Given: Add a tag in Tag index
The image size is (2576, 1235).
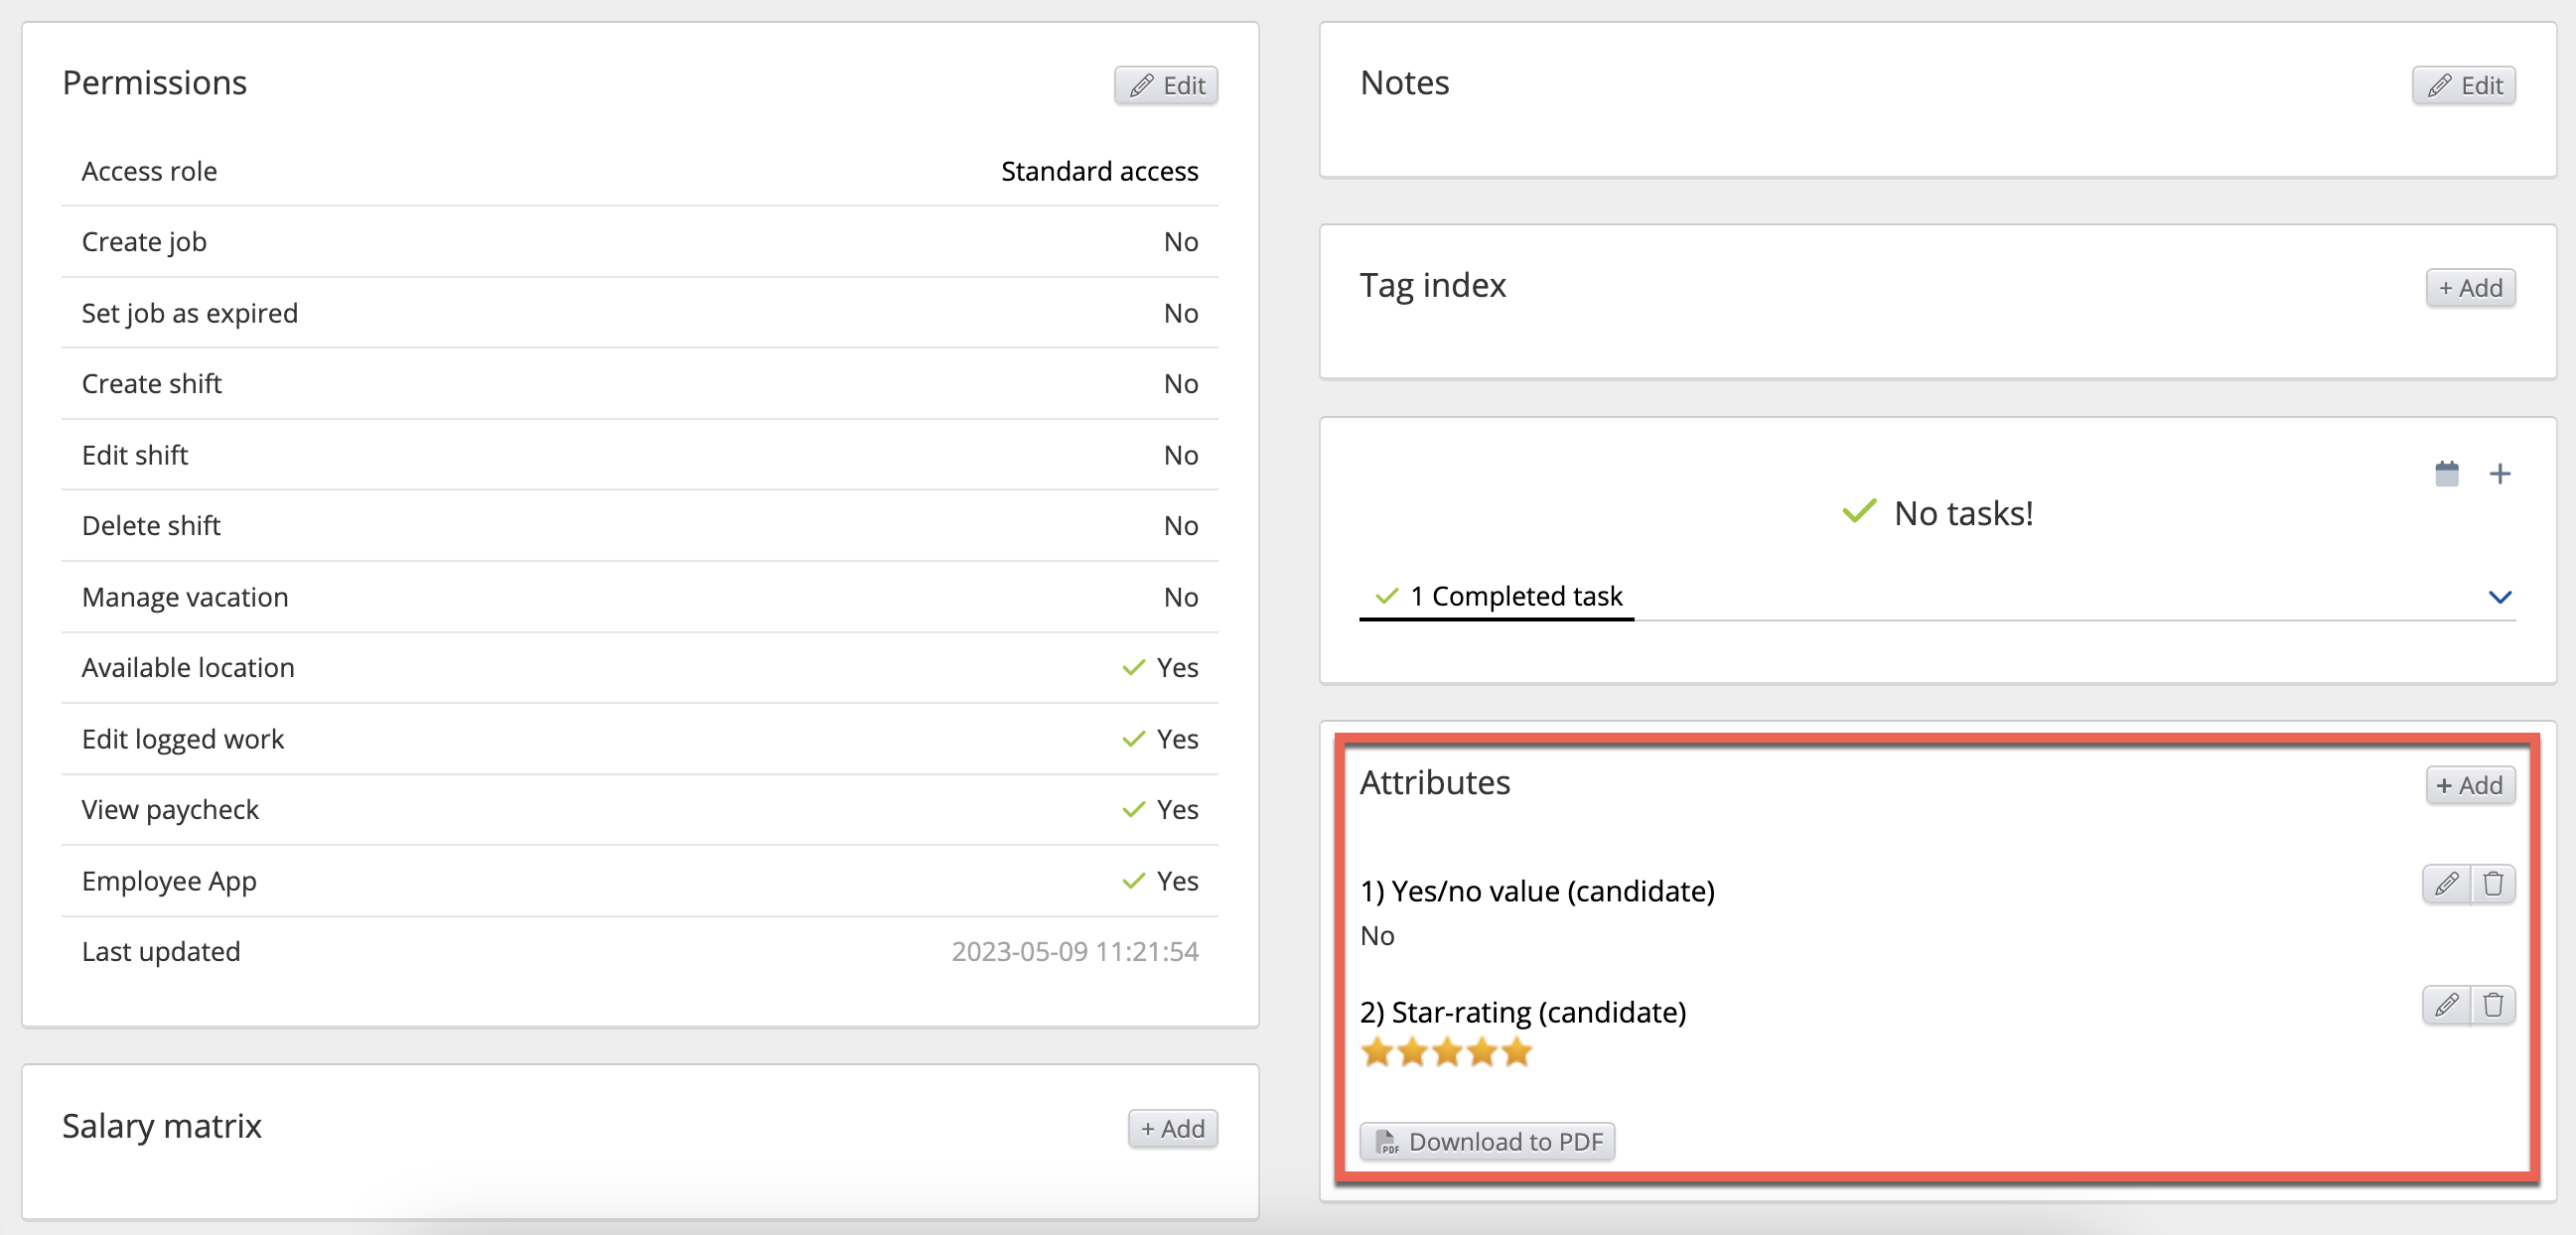Looking at the screenshot, I should pyautogui.click(x=2469, y=288).
